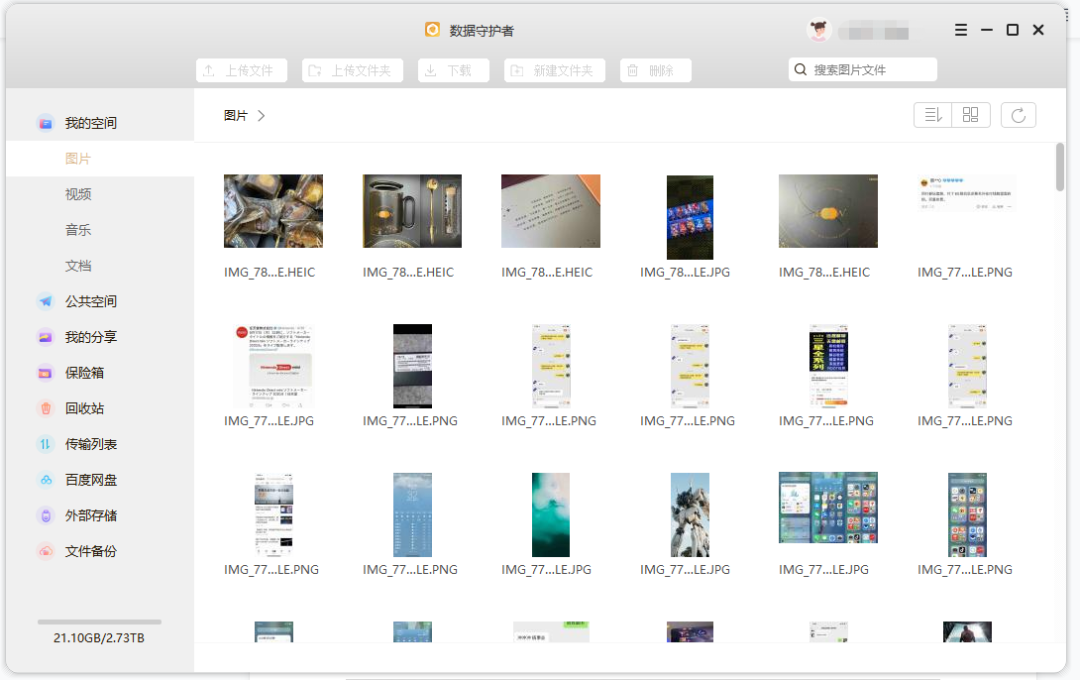Focus the 搜索图片文件 search field

(x=863, y=70)
